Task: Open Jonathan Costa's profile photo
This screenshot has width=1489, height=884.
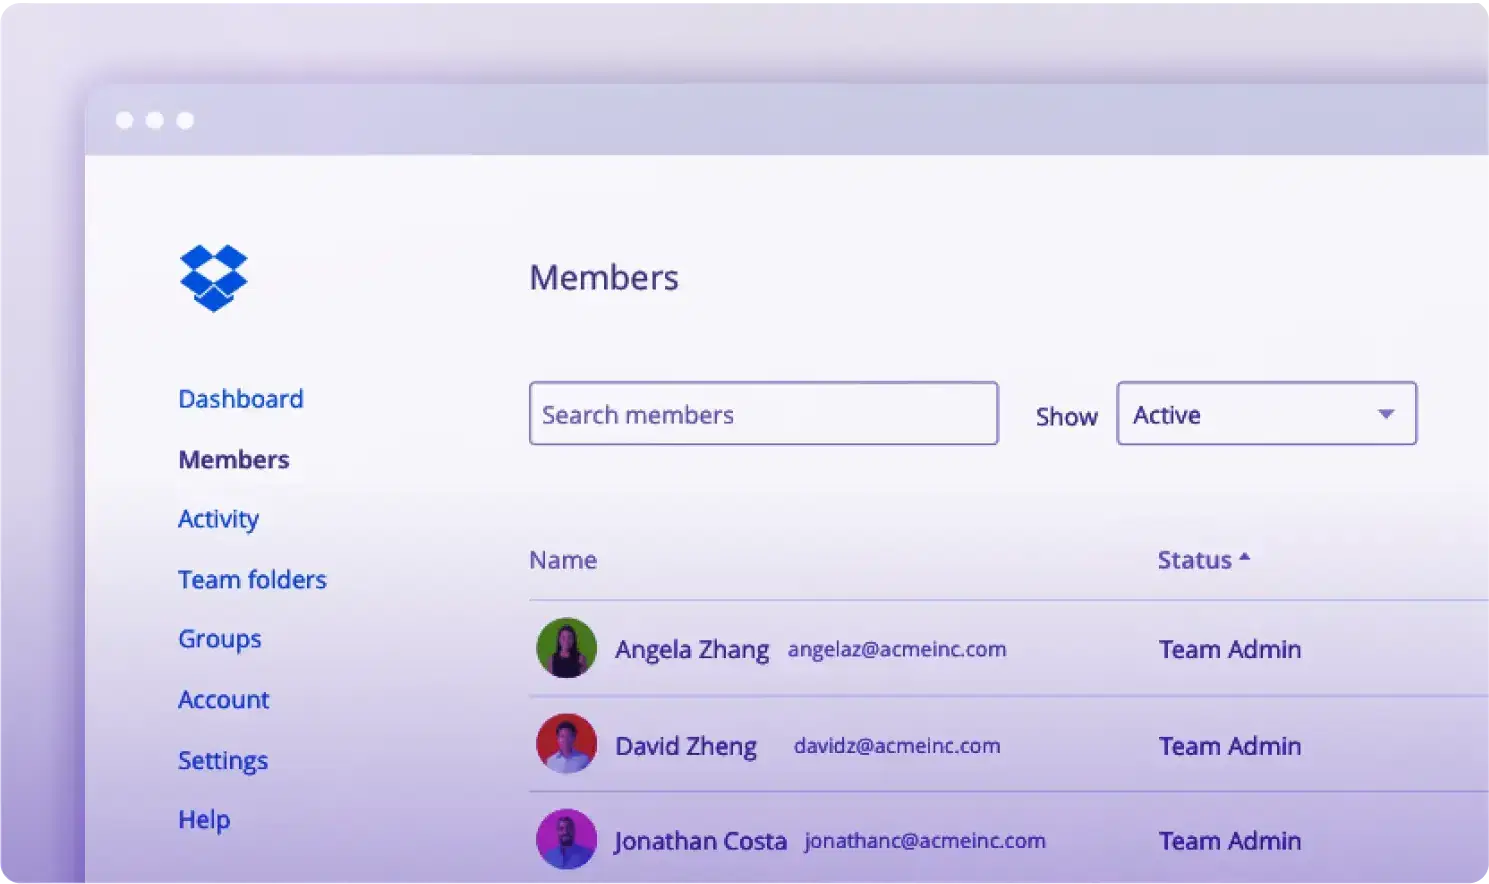Action: (x=566, y=840)
